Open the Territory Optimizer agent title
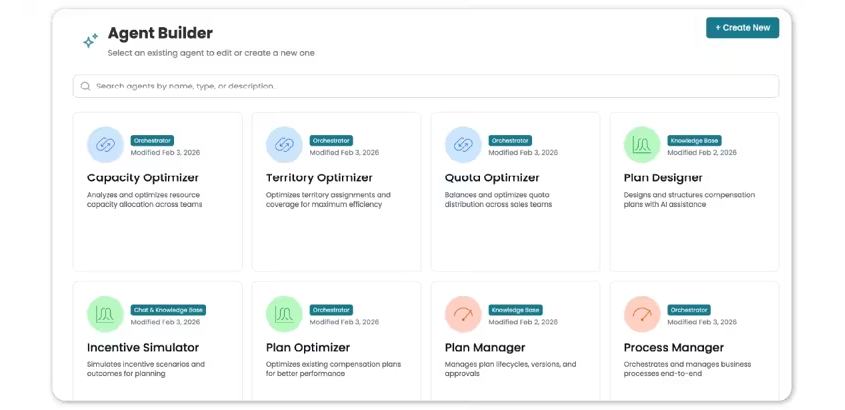The height and width of the screenshot is (410, 845). tap(319, 178)
